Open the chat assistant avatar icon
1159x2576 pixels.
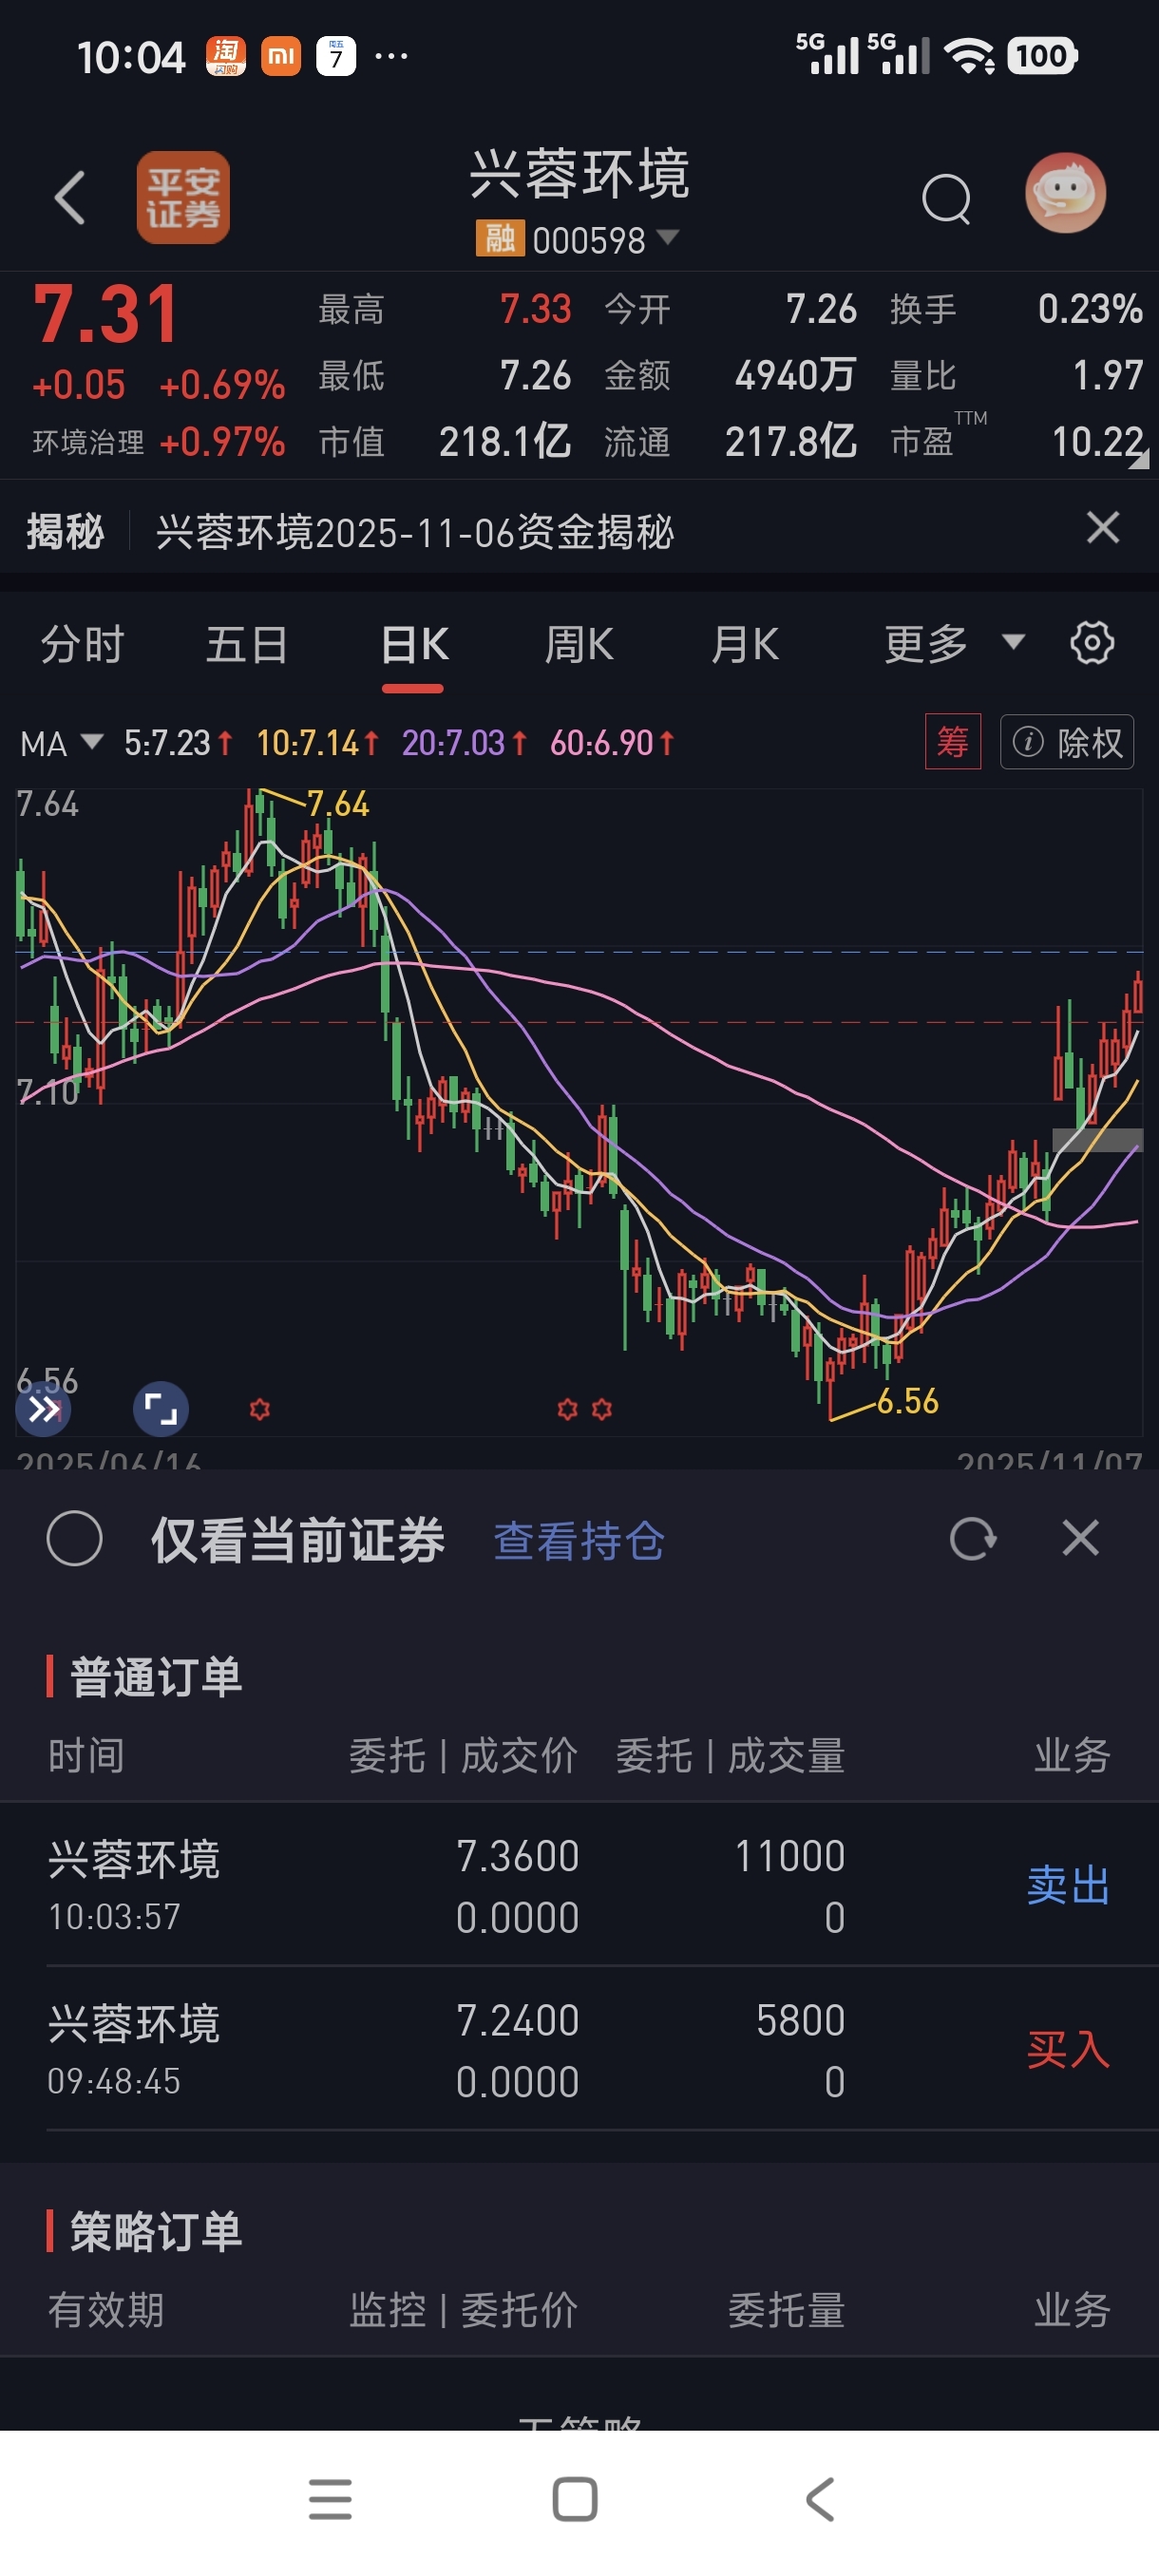tap(1065, 193)
